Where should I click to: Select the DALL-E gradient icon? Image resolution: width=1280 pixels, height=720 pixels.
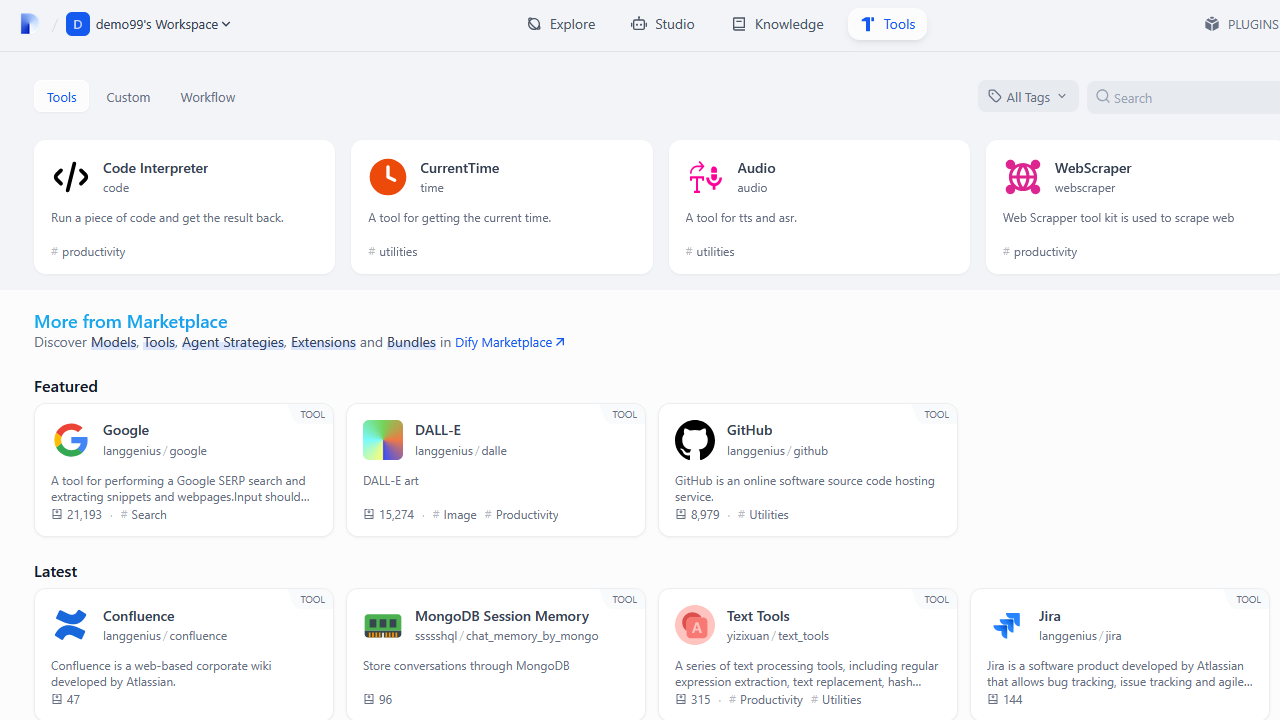[x=383, y=440]
